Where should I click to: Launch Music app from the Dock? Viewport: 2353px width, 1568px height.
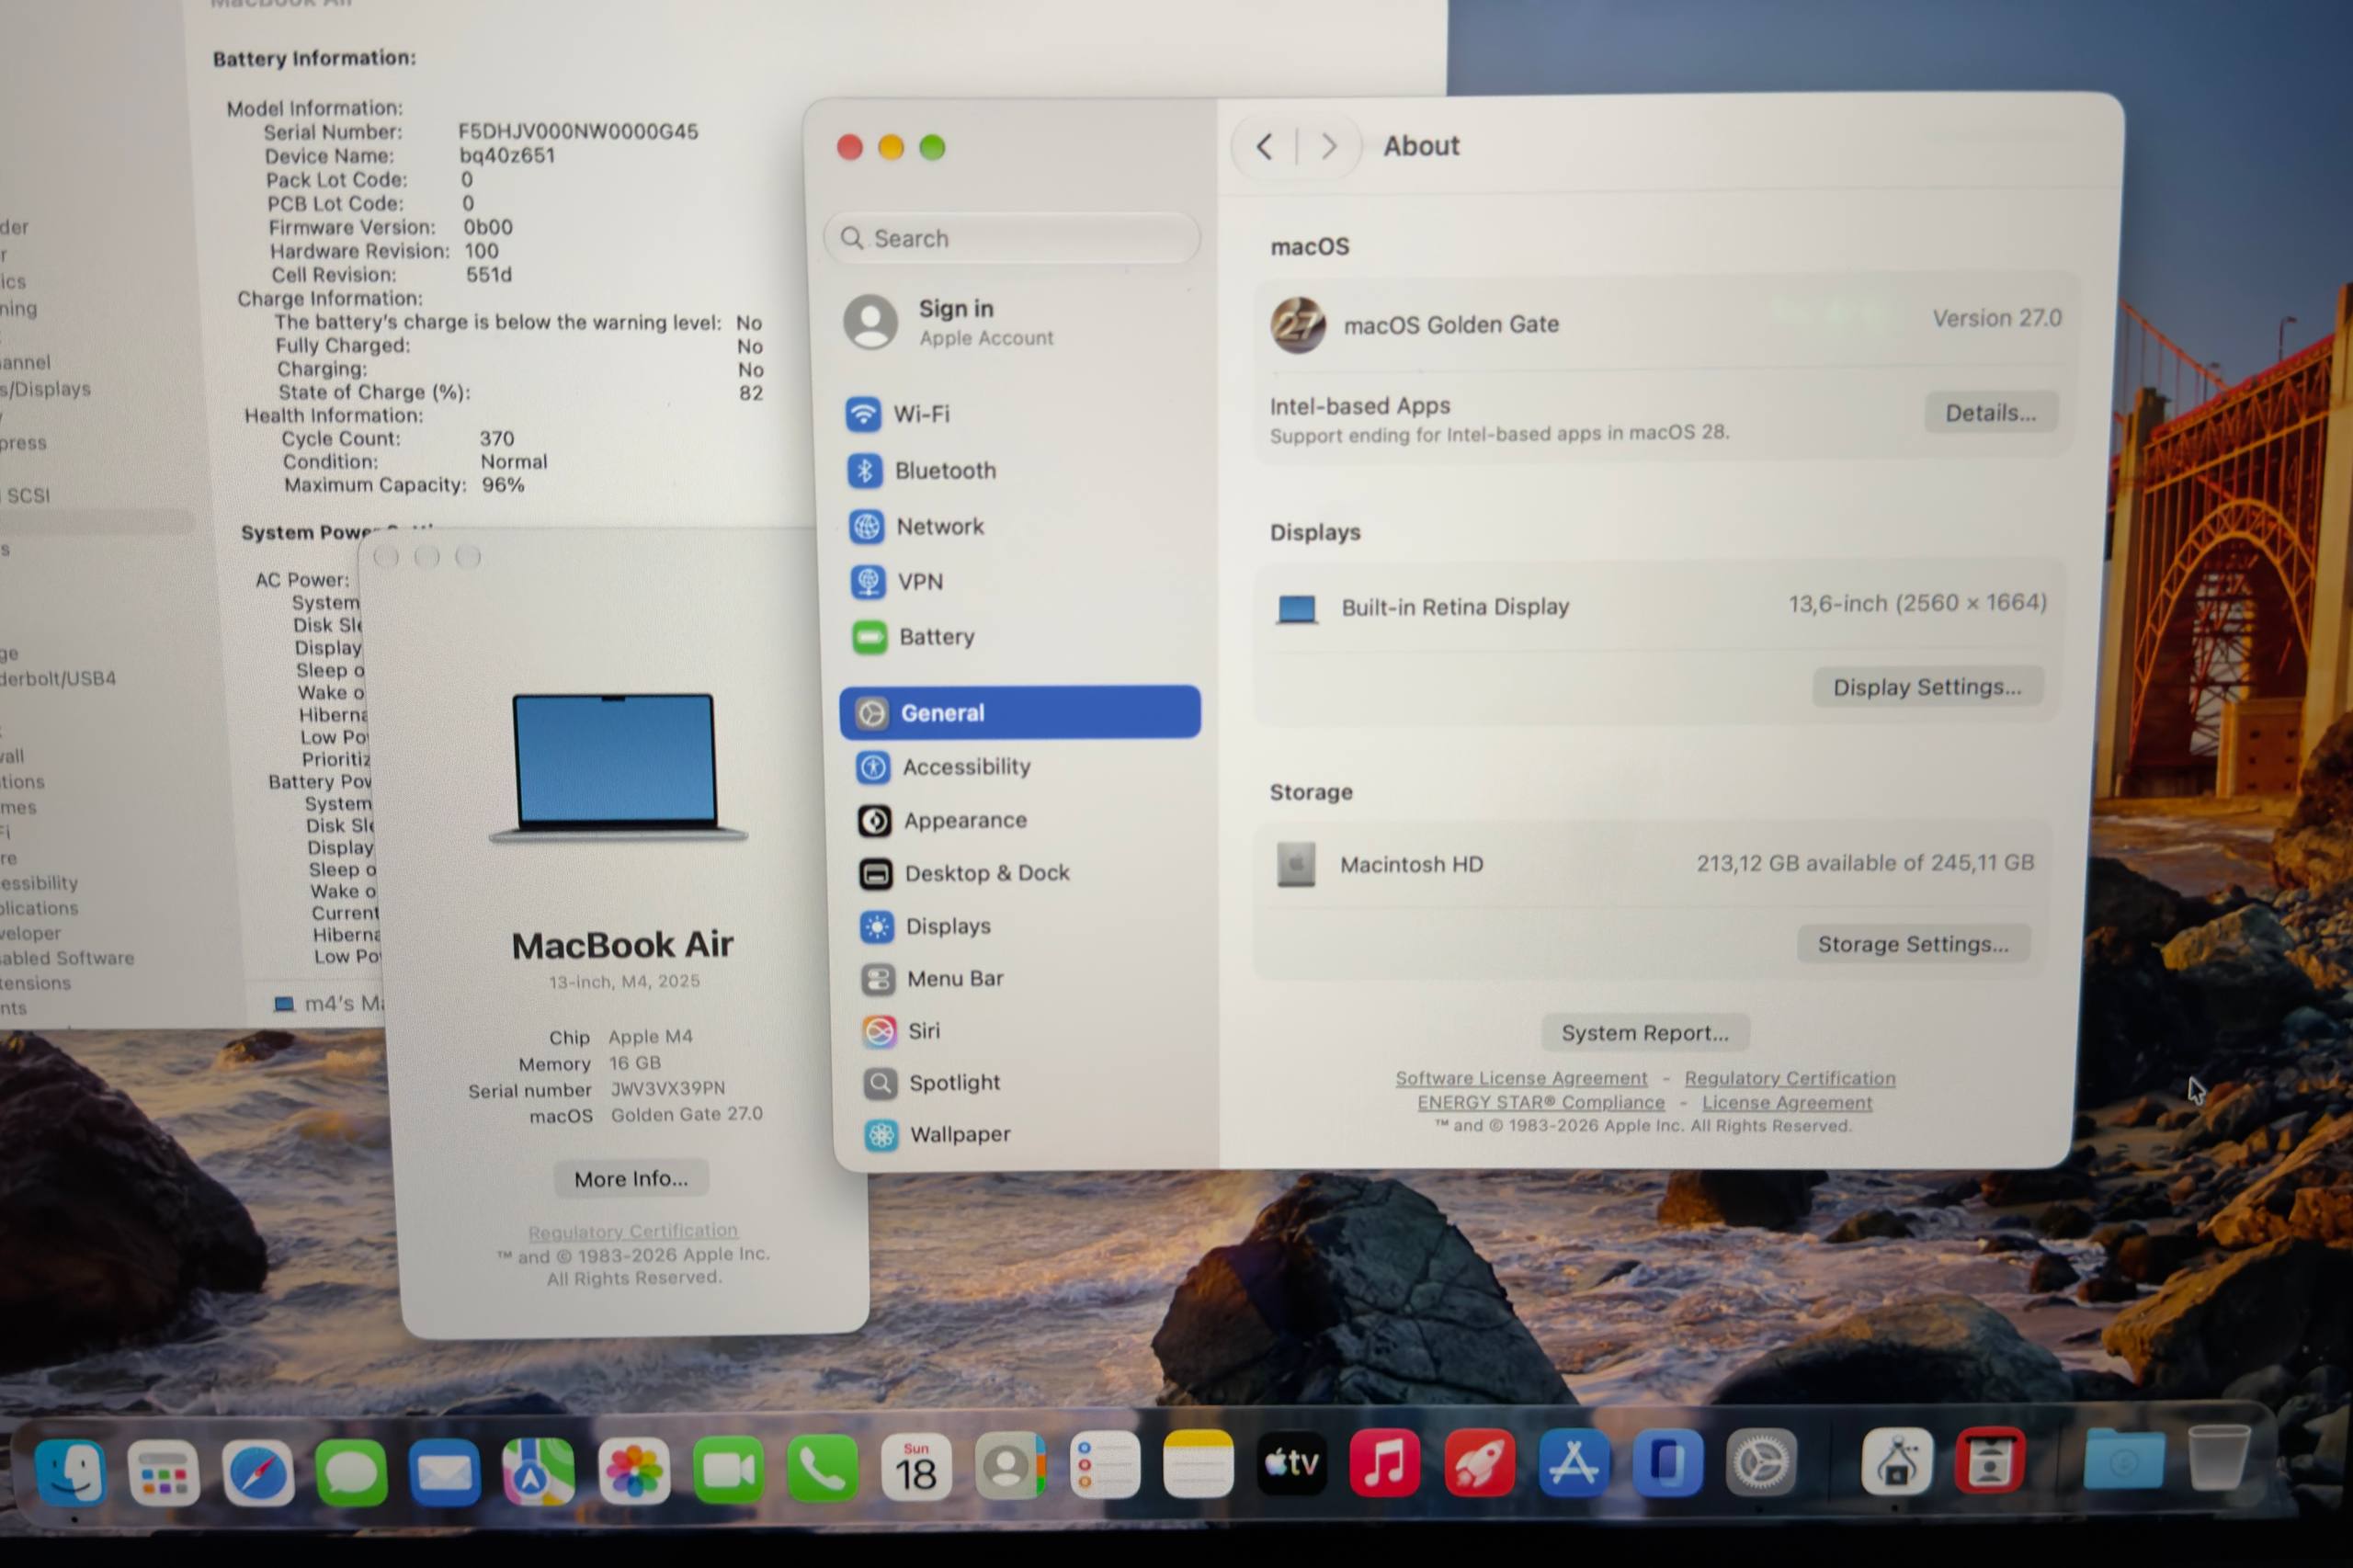pos(1384,1464)
